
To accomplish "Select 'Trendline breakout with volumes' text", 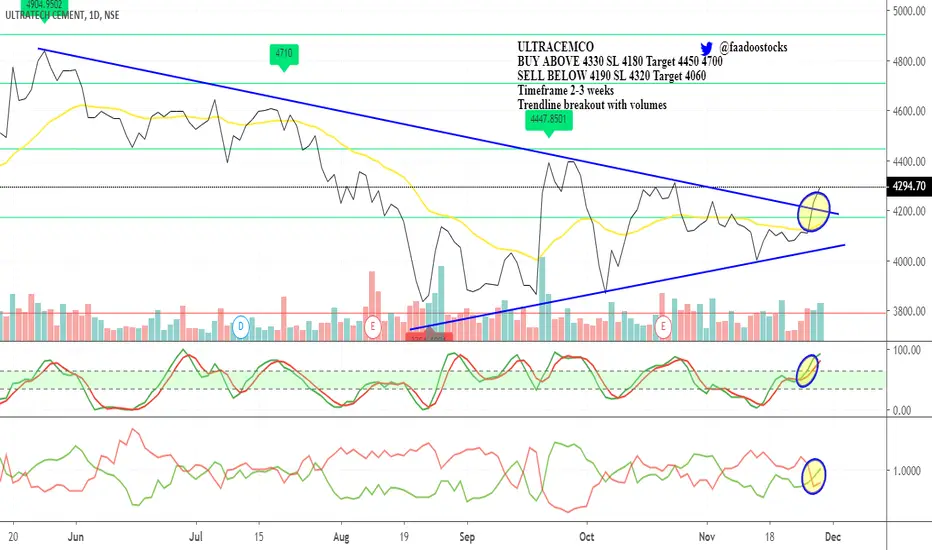I will (x=592, y=105).
